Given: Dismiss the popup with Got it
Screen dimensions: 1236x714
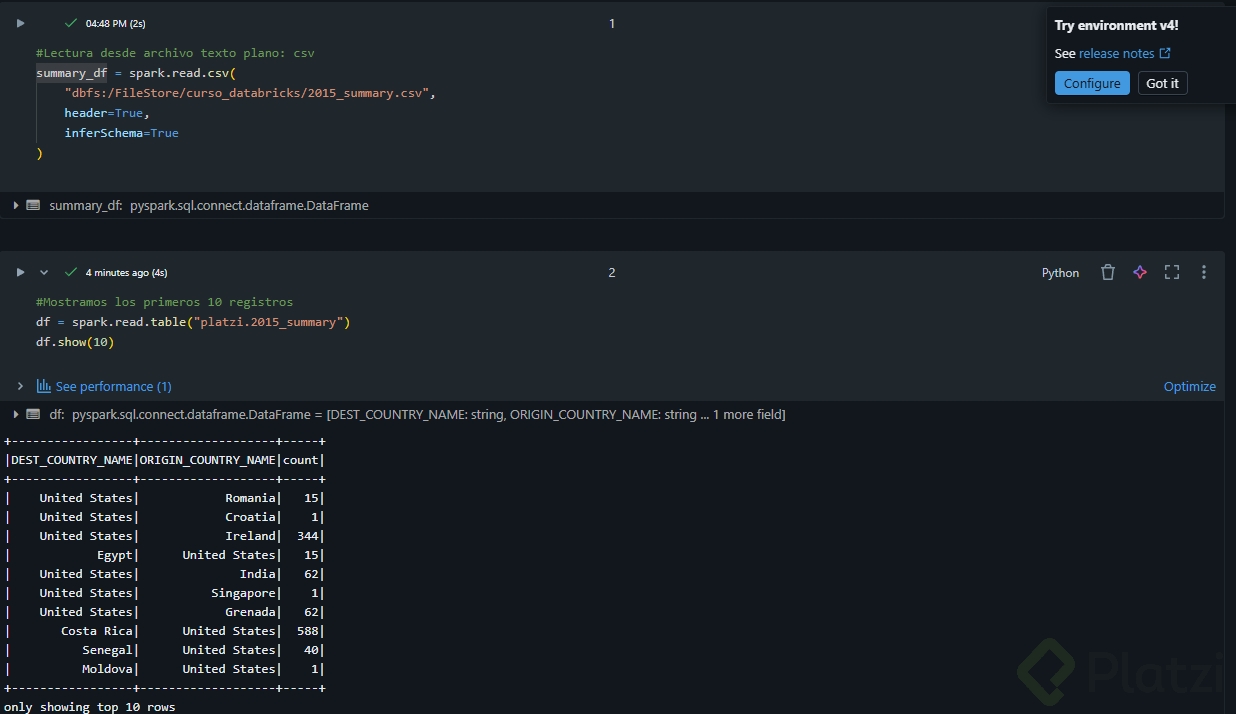Looking at the screenshot, I should coord(1162,83).
